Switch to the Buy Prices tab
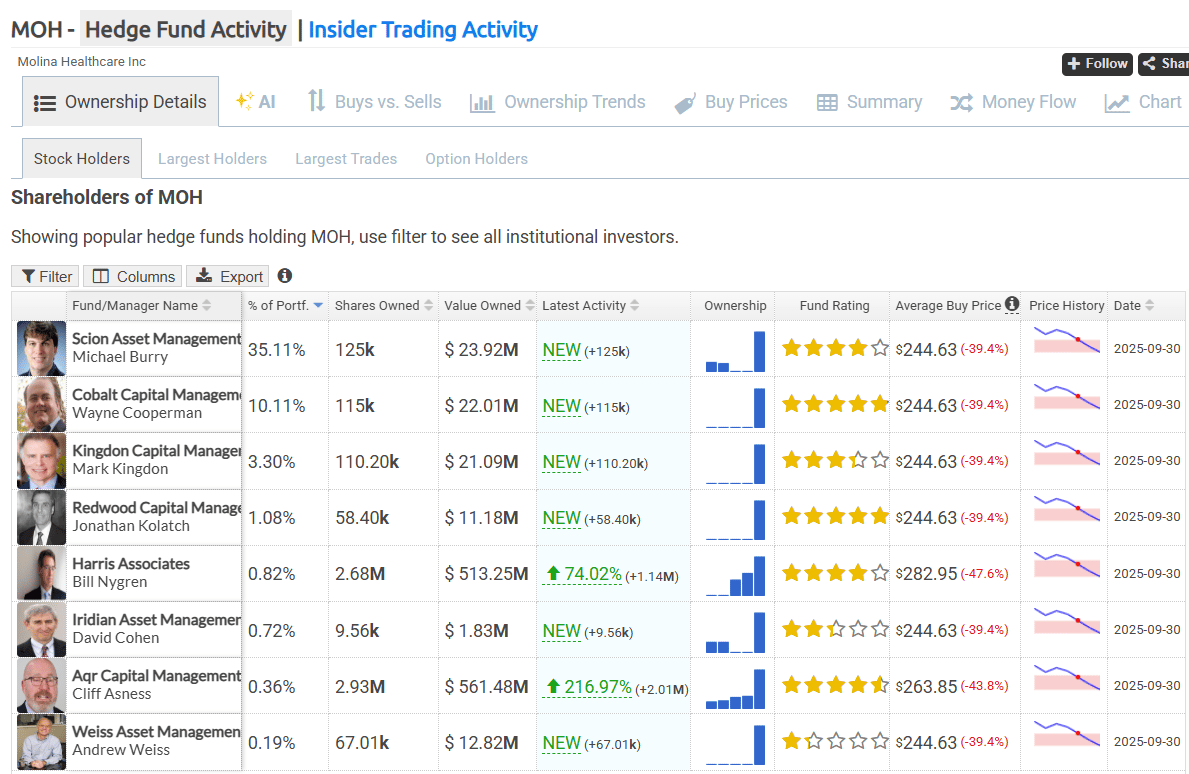The width and height of the screenshot is (1189, 774). (731, 102)
